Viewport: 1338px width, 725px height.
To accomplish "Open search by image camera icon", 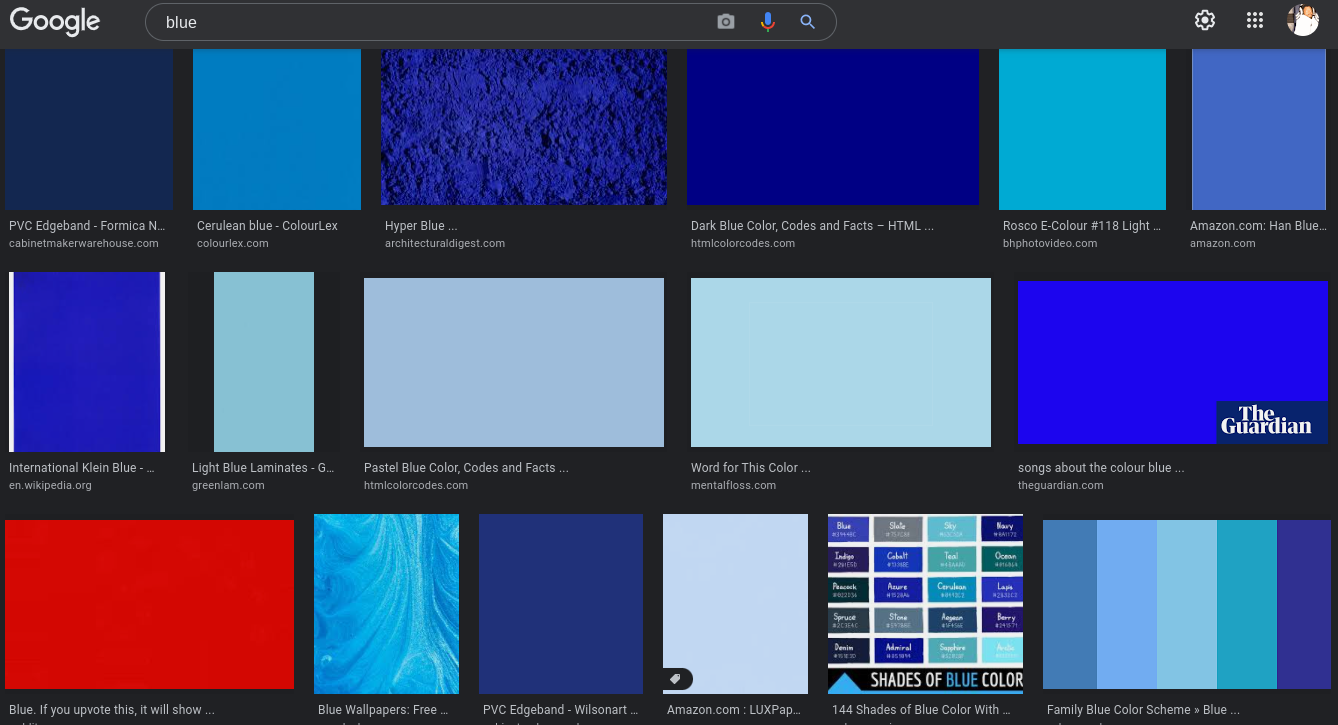I will point(726,22).
